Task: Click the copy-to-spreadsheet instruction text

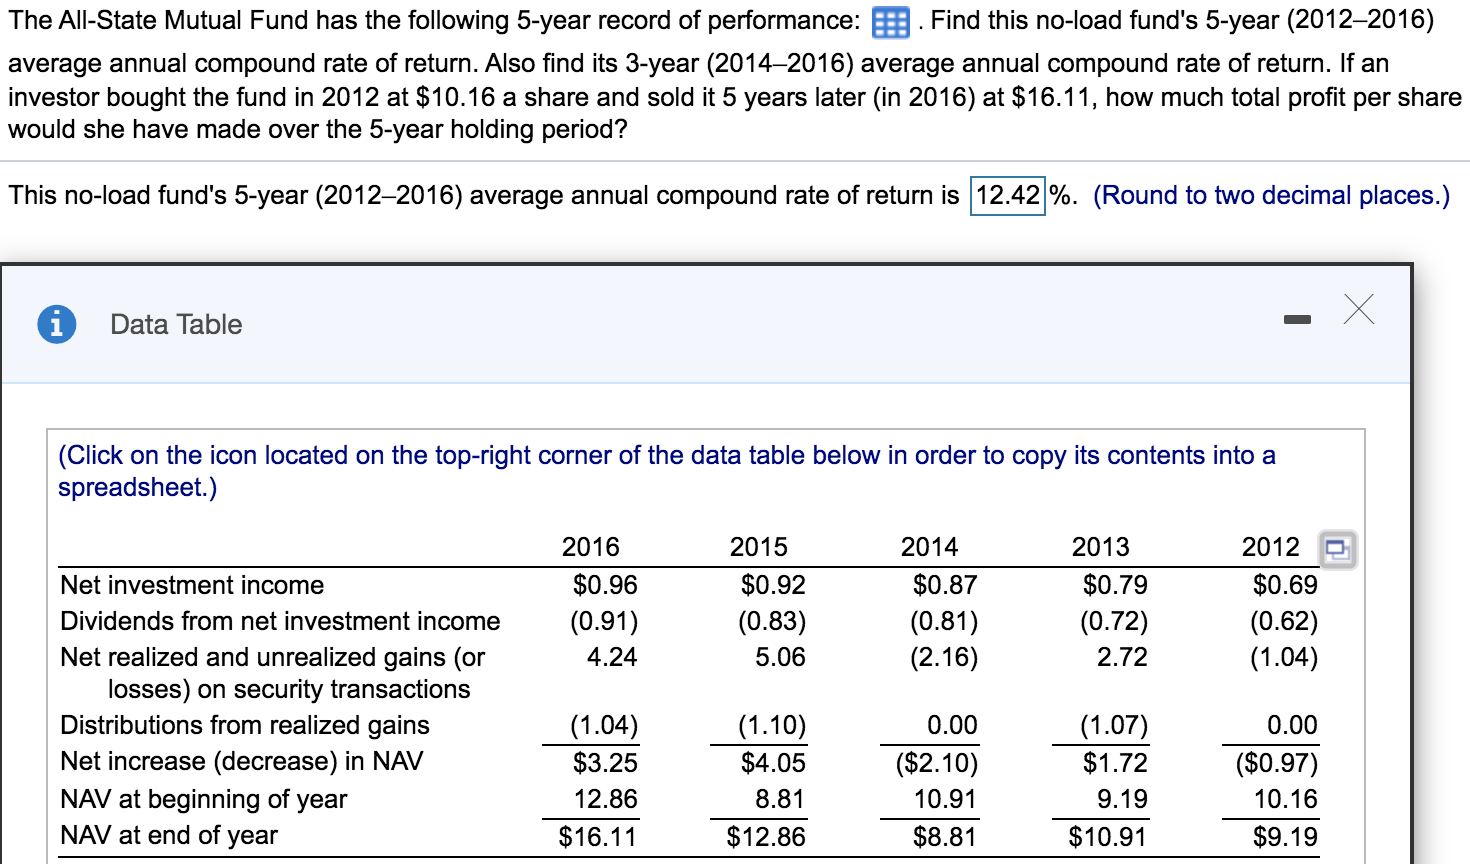Action: coord(667,471)
